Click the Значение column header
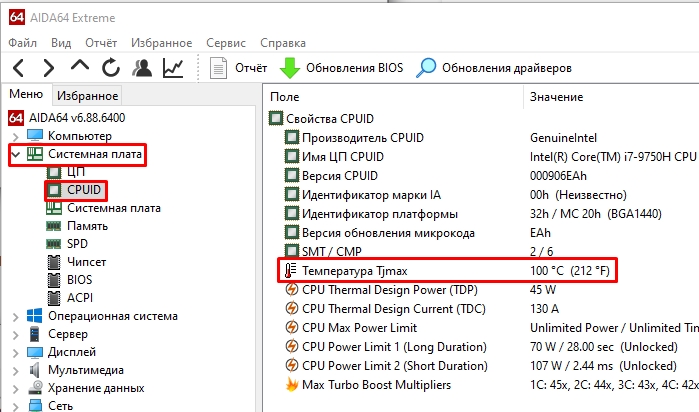Viewport: 699px width, 412px height. 556,97
